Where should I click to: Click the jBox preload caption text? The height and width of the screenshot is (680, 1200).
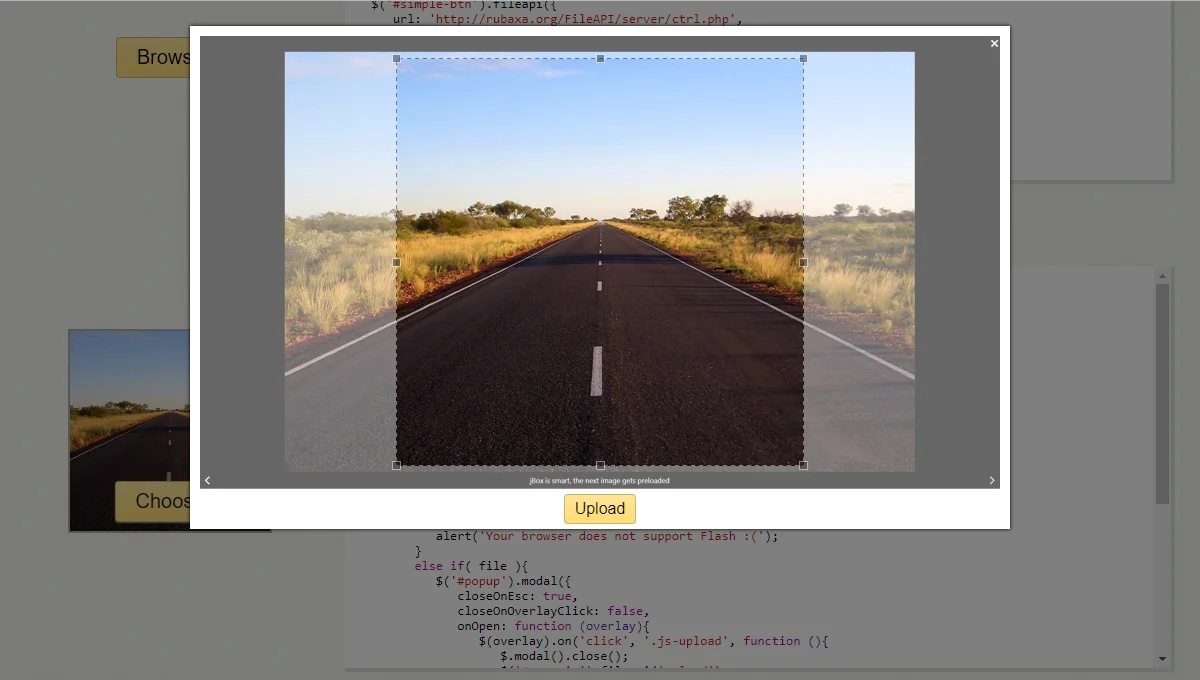[600, 481]
